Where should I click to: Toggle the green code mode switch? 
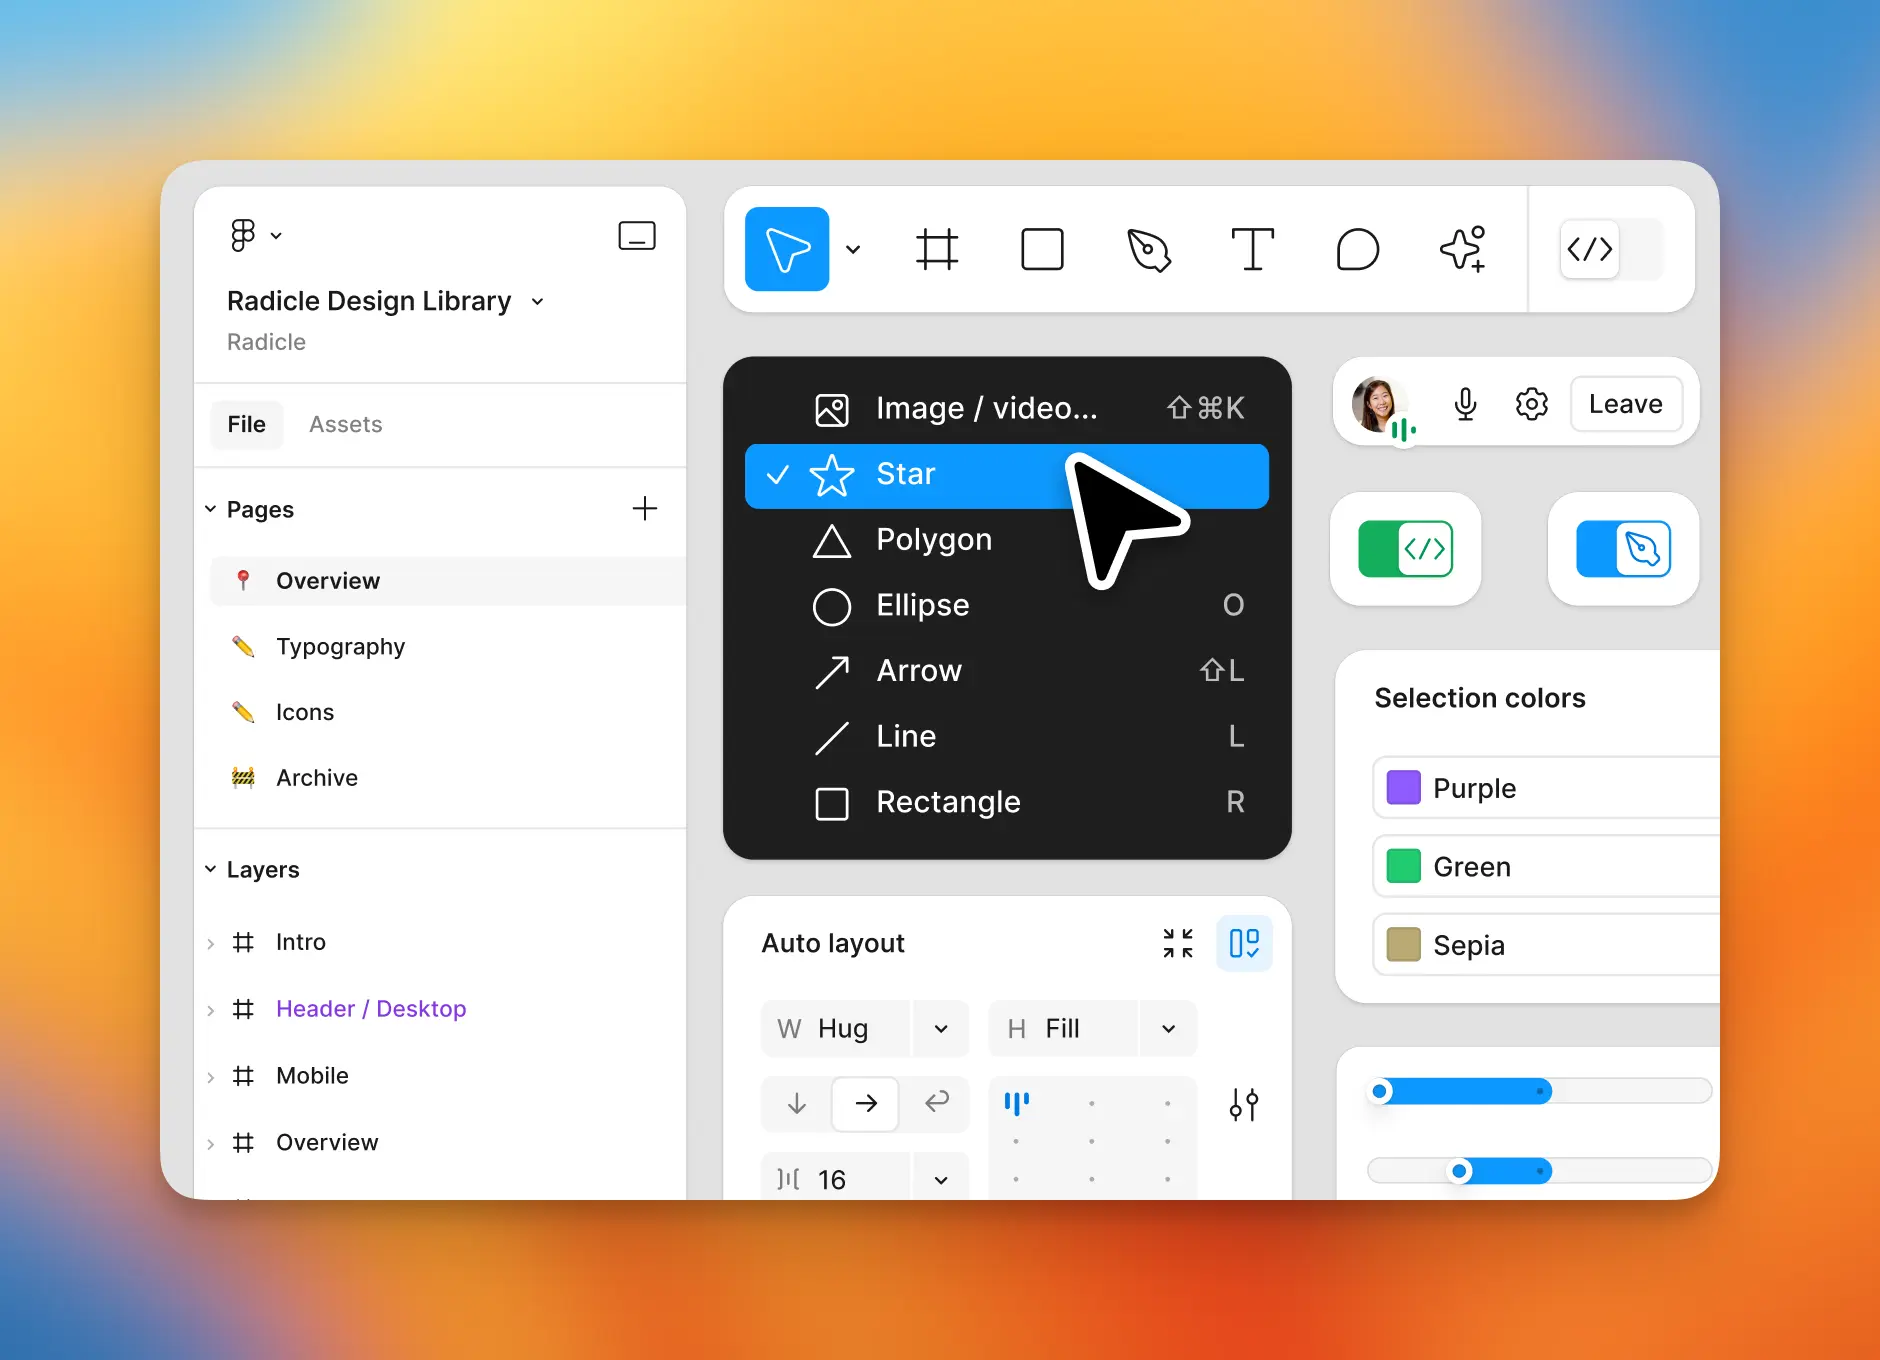coord(1405,549)
